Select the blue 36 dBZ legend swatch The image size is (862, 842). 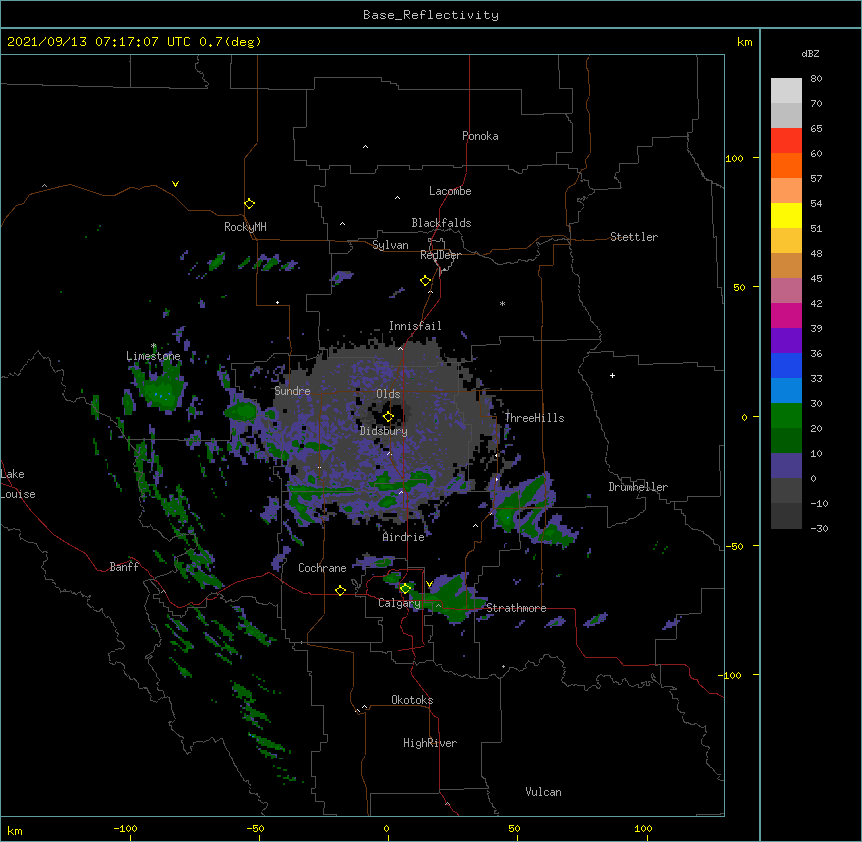[x=786, y=365]
